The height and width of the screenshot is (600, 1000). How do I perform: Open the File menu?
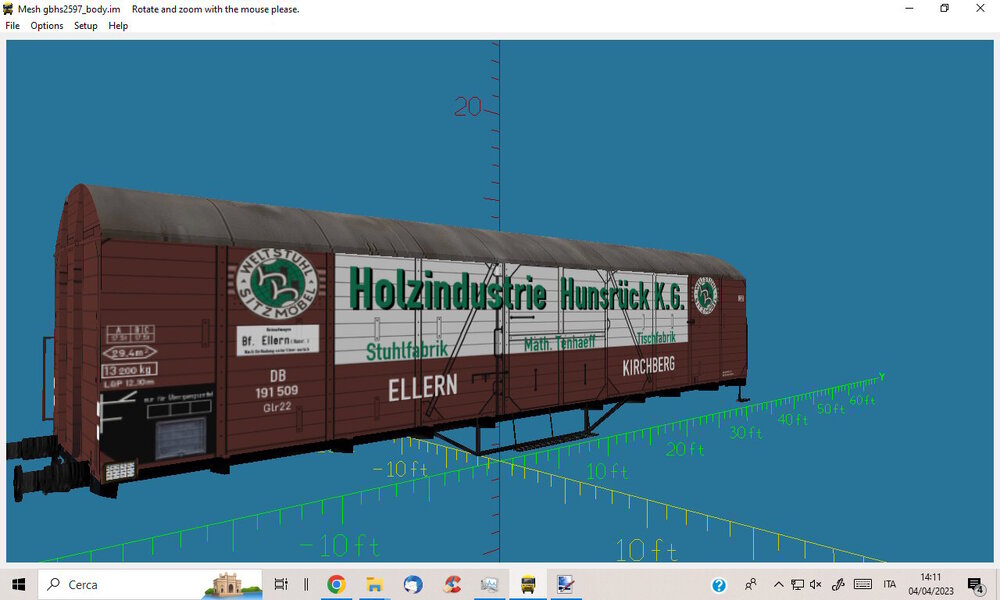click(12, 26)
